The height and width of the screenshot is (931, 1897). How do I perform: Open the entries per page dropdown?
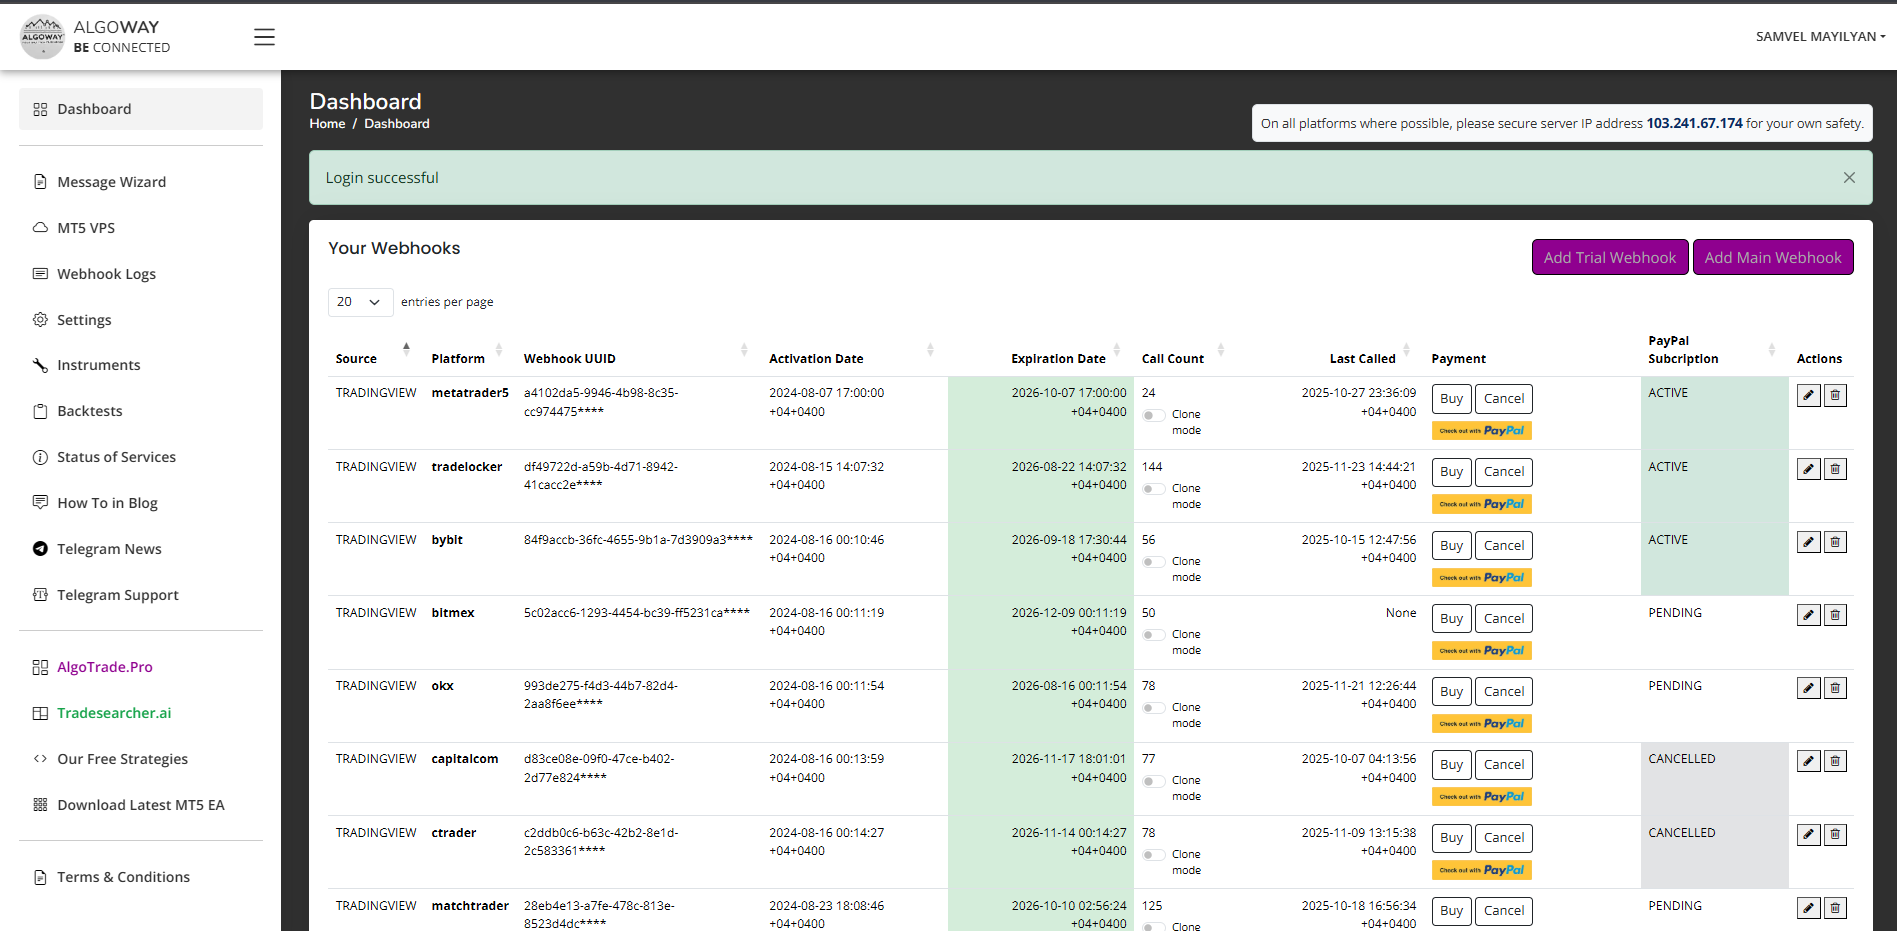click(360, 302)
